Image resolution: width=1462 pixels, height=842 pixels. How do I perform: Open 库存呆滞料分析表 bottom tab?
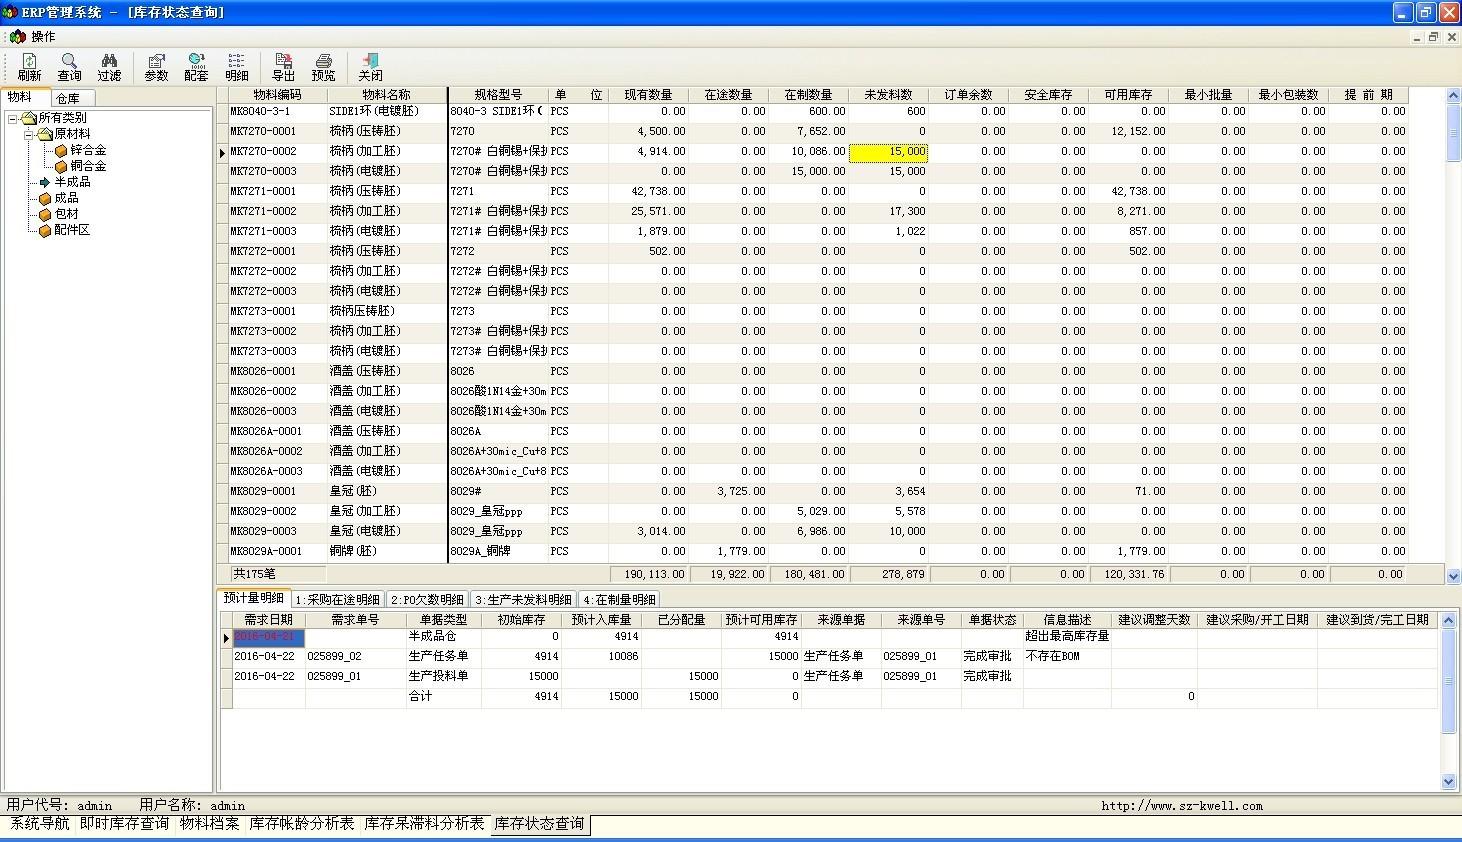point(425,824)
